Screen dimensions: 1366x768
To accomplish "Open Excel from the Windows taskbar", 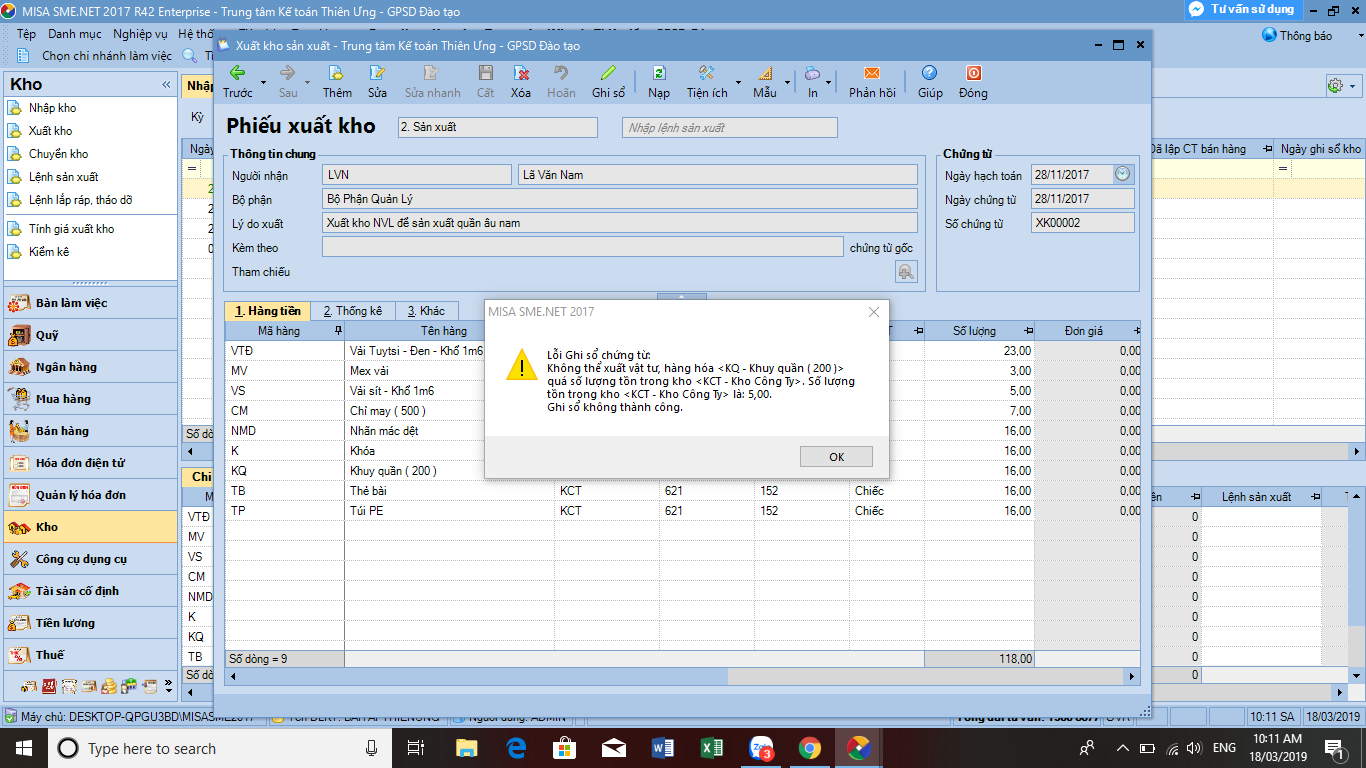I will [x=712, y=748].
